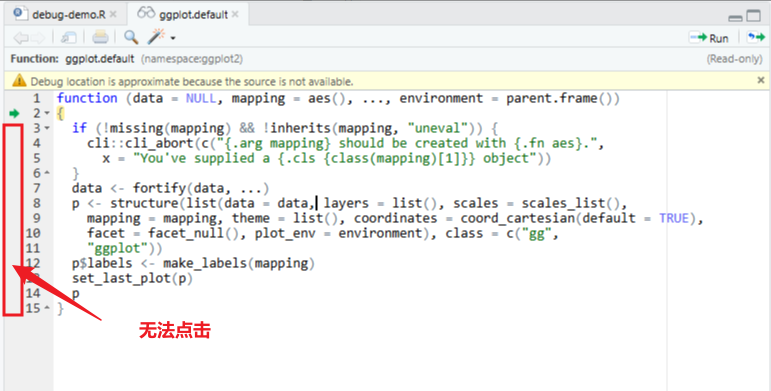Image resolution: width=771 pixels, height=391 pixels.
Task: Click 'facet_null()' in line 10
Action: pyautogui.click(x=194, y=233)
